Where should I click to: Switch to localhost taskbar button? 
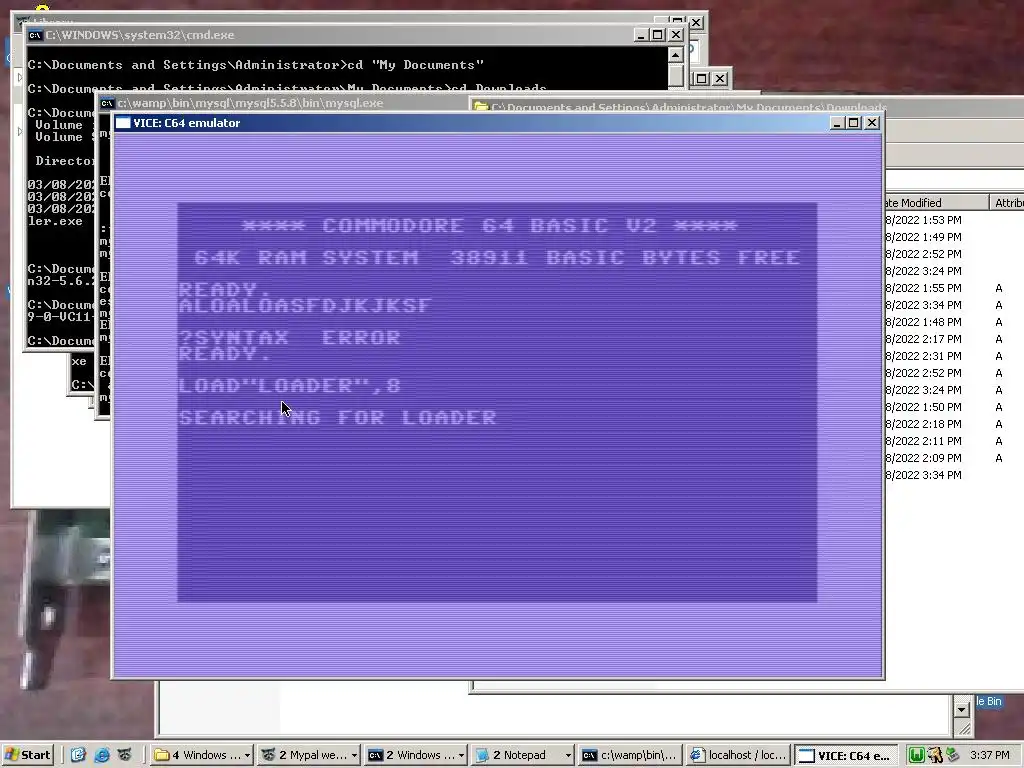coord(739,755)
